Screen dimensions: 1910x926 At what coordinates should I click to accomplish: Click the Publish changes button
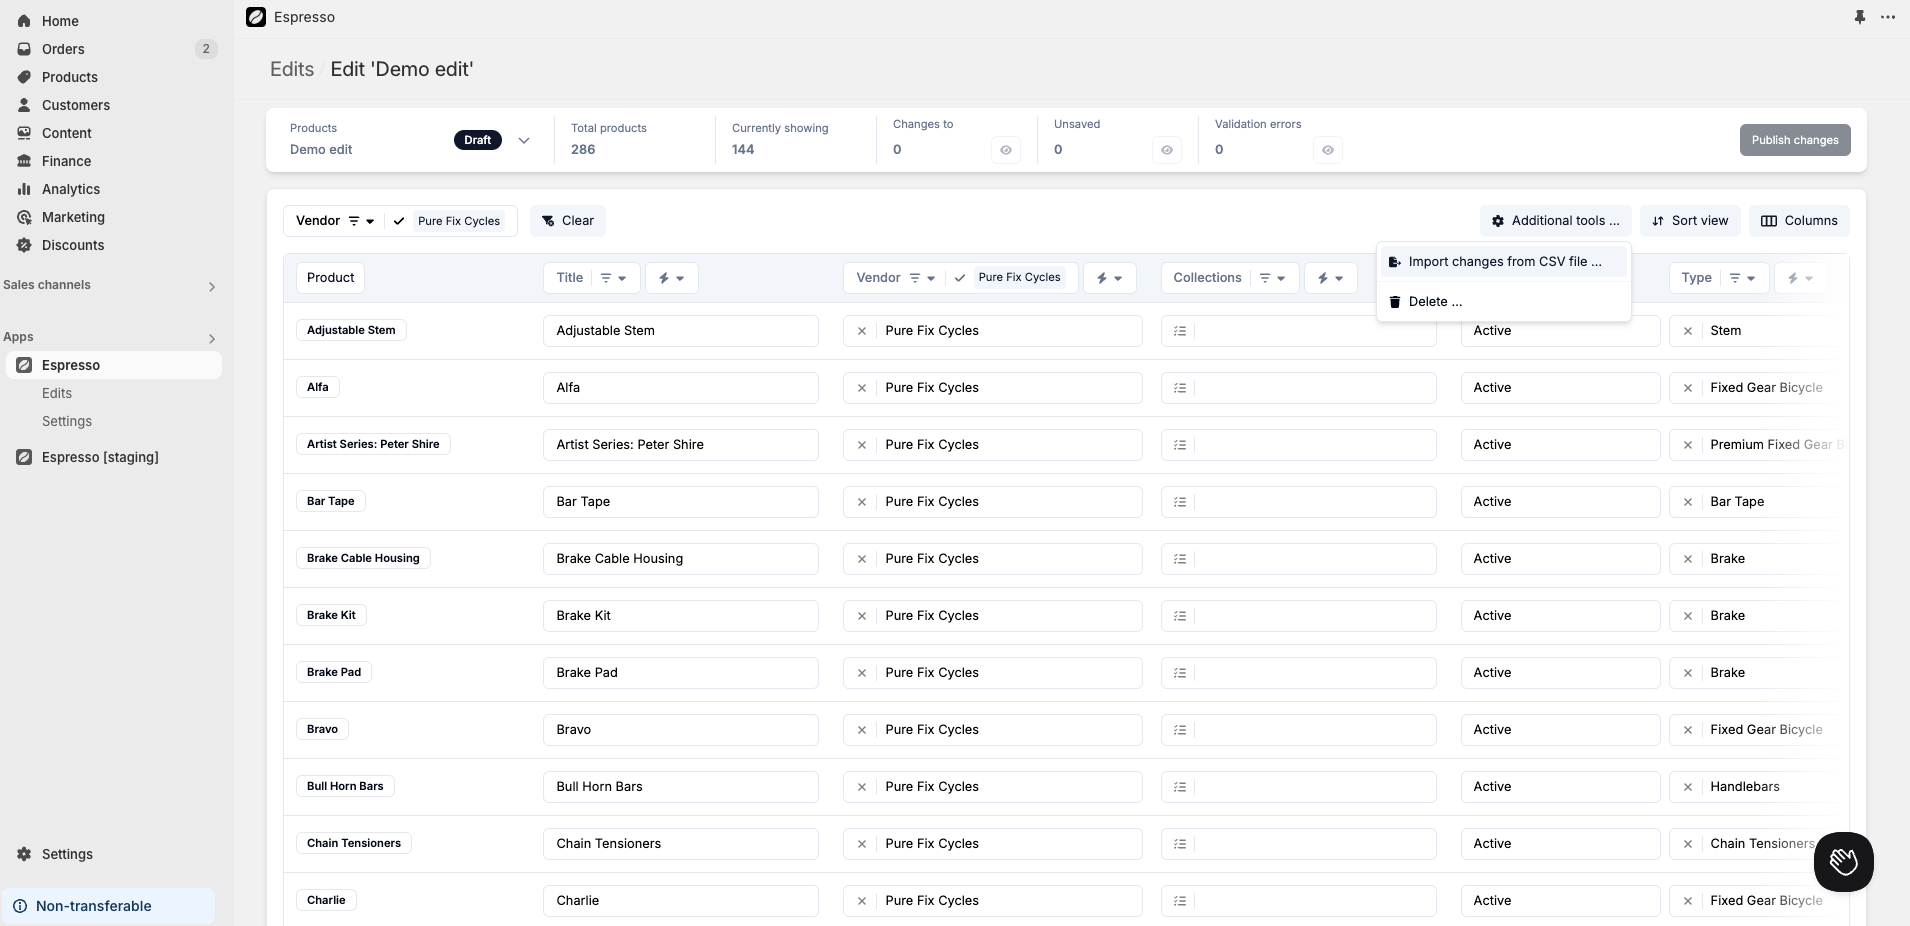pyautogui.click(x=1794, y=140)
